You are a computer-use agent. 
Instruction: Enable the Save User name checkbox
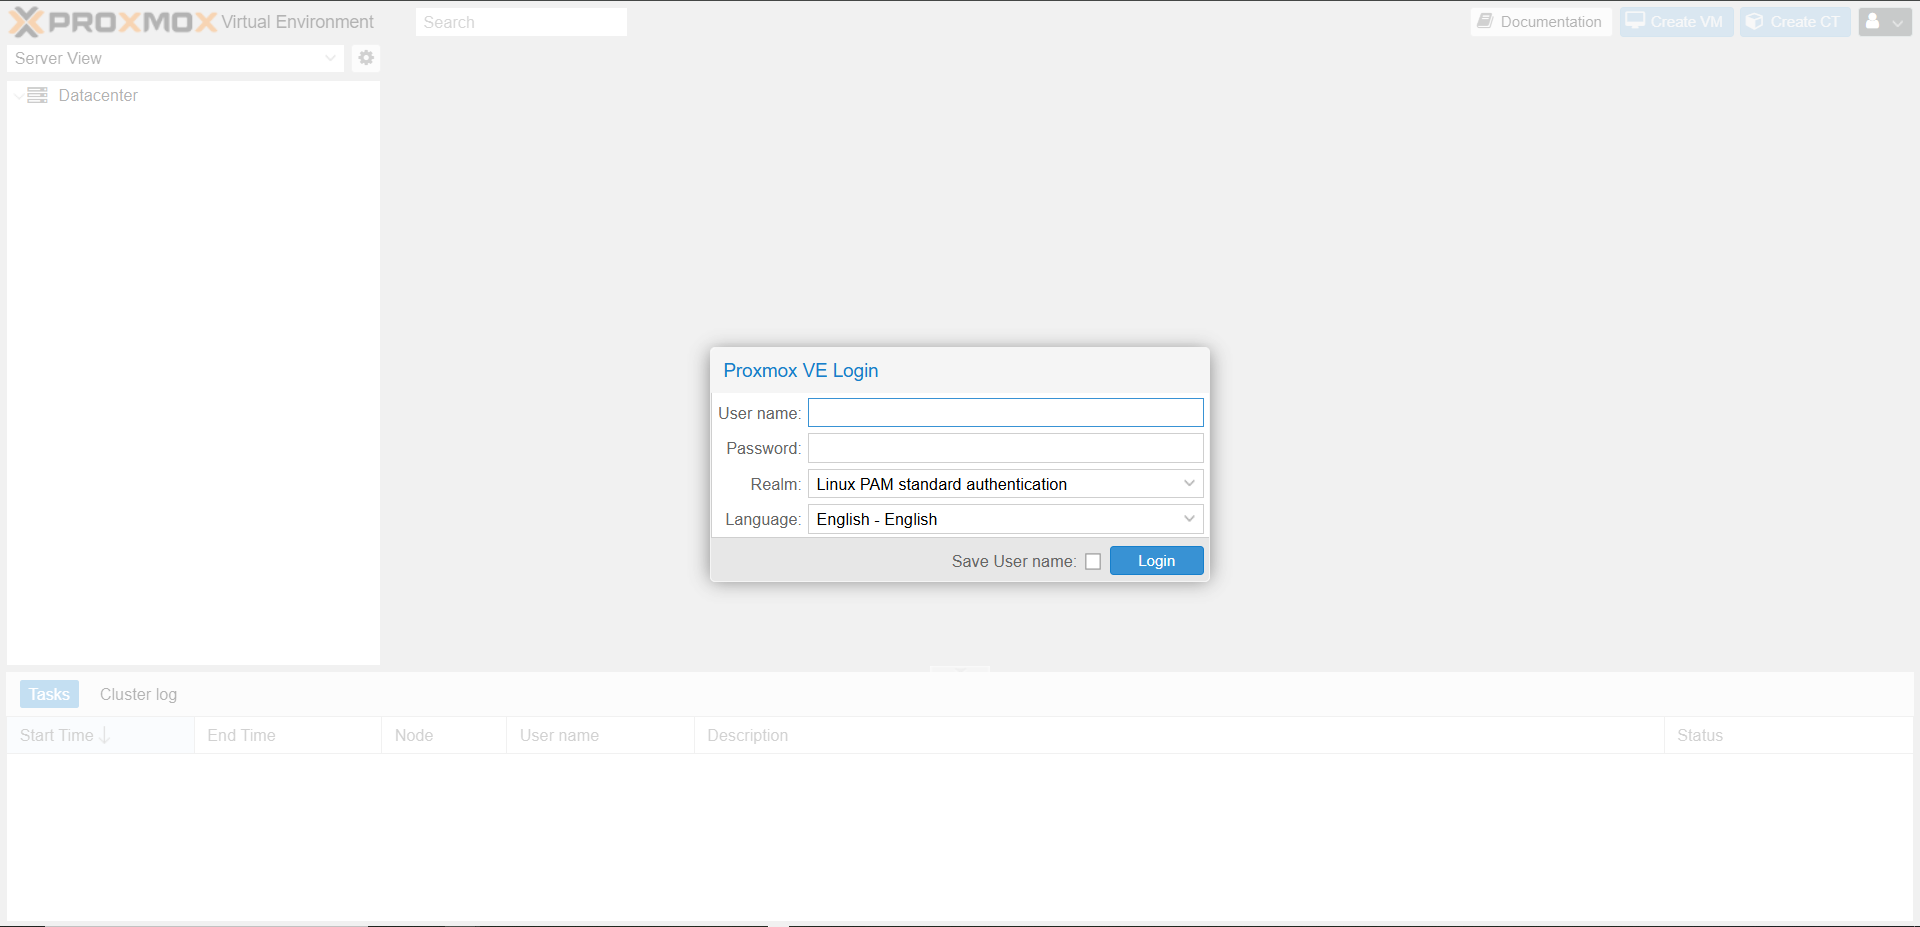[x=1093, y=562]
